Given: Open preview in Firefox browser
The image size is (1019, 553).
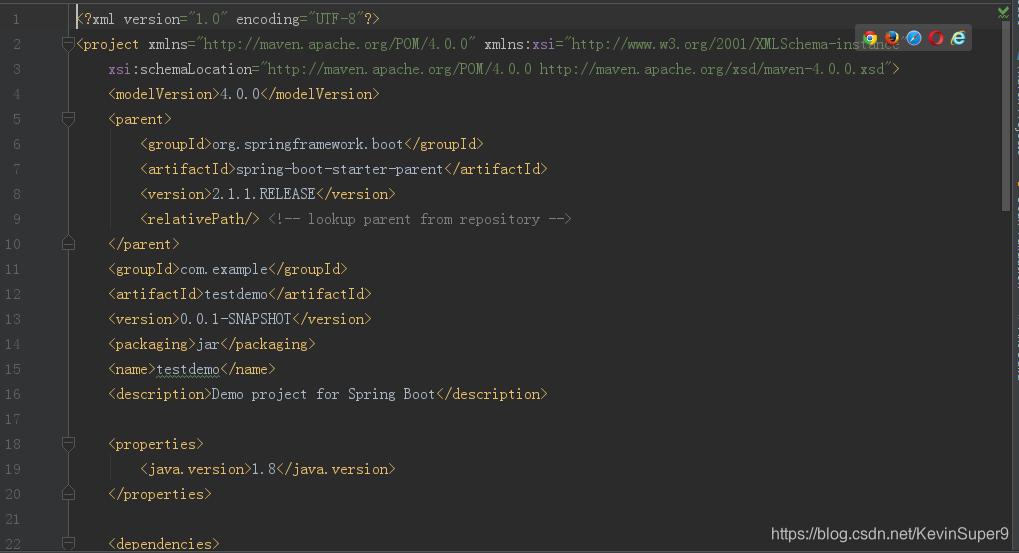Looking at the screenshot, I should coord(892,38).
